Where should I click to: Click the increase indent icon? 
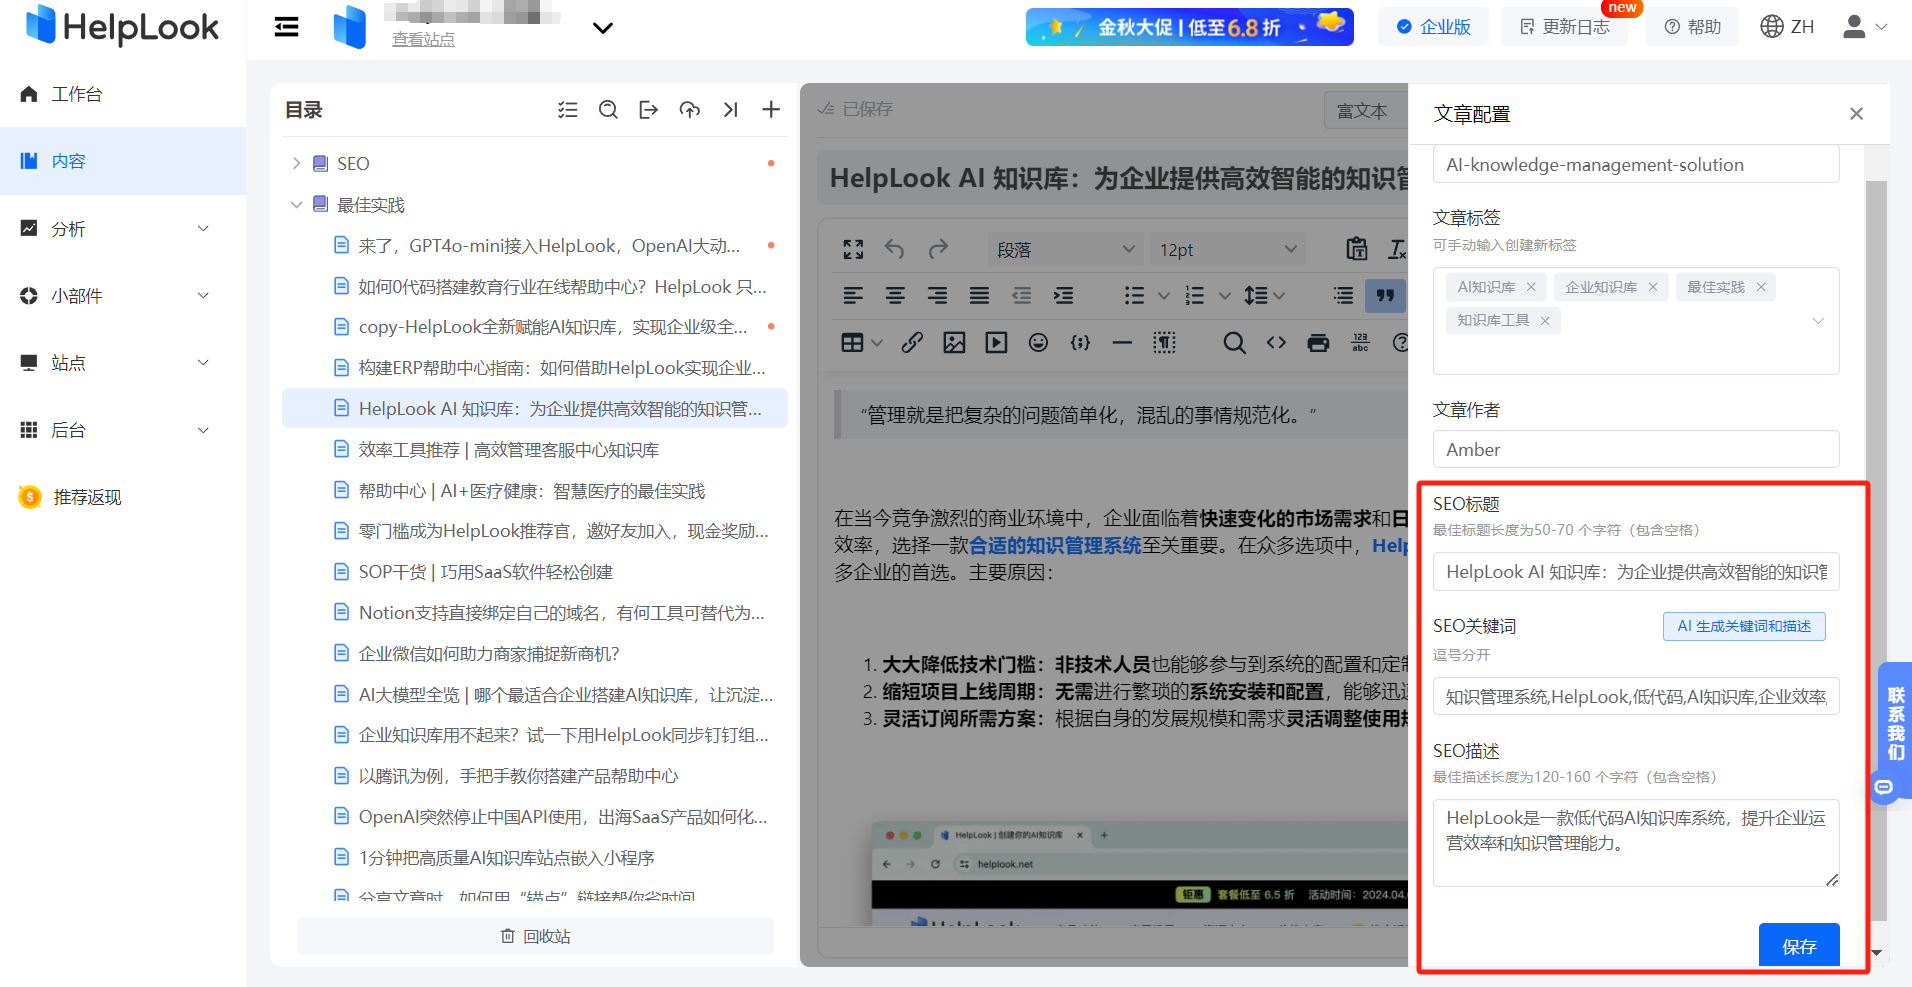[1063, 295]
